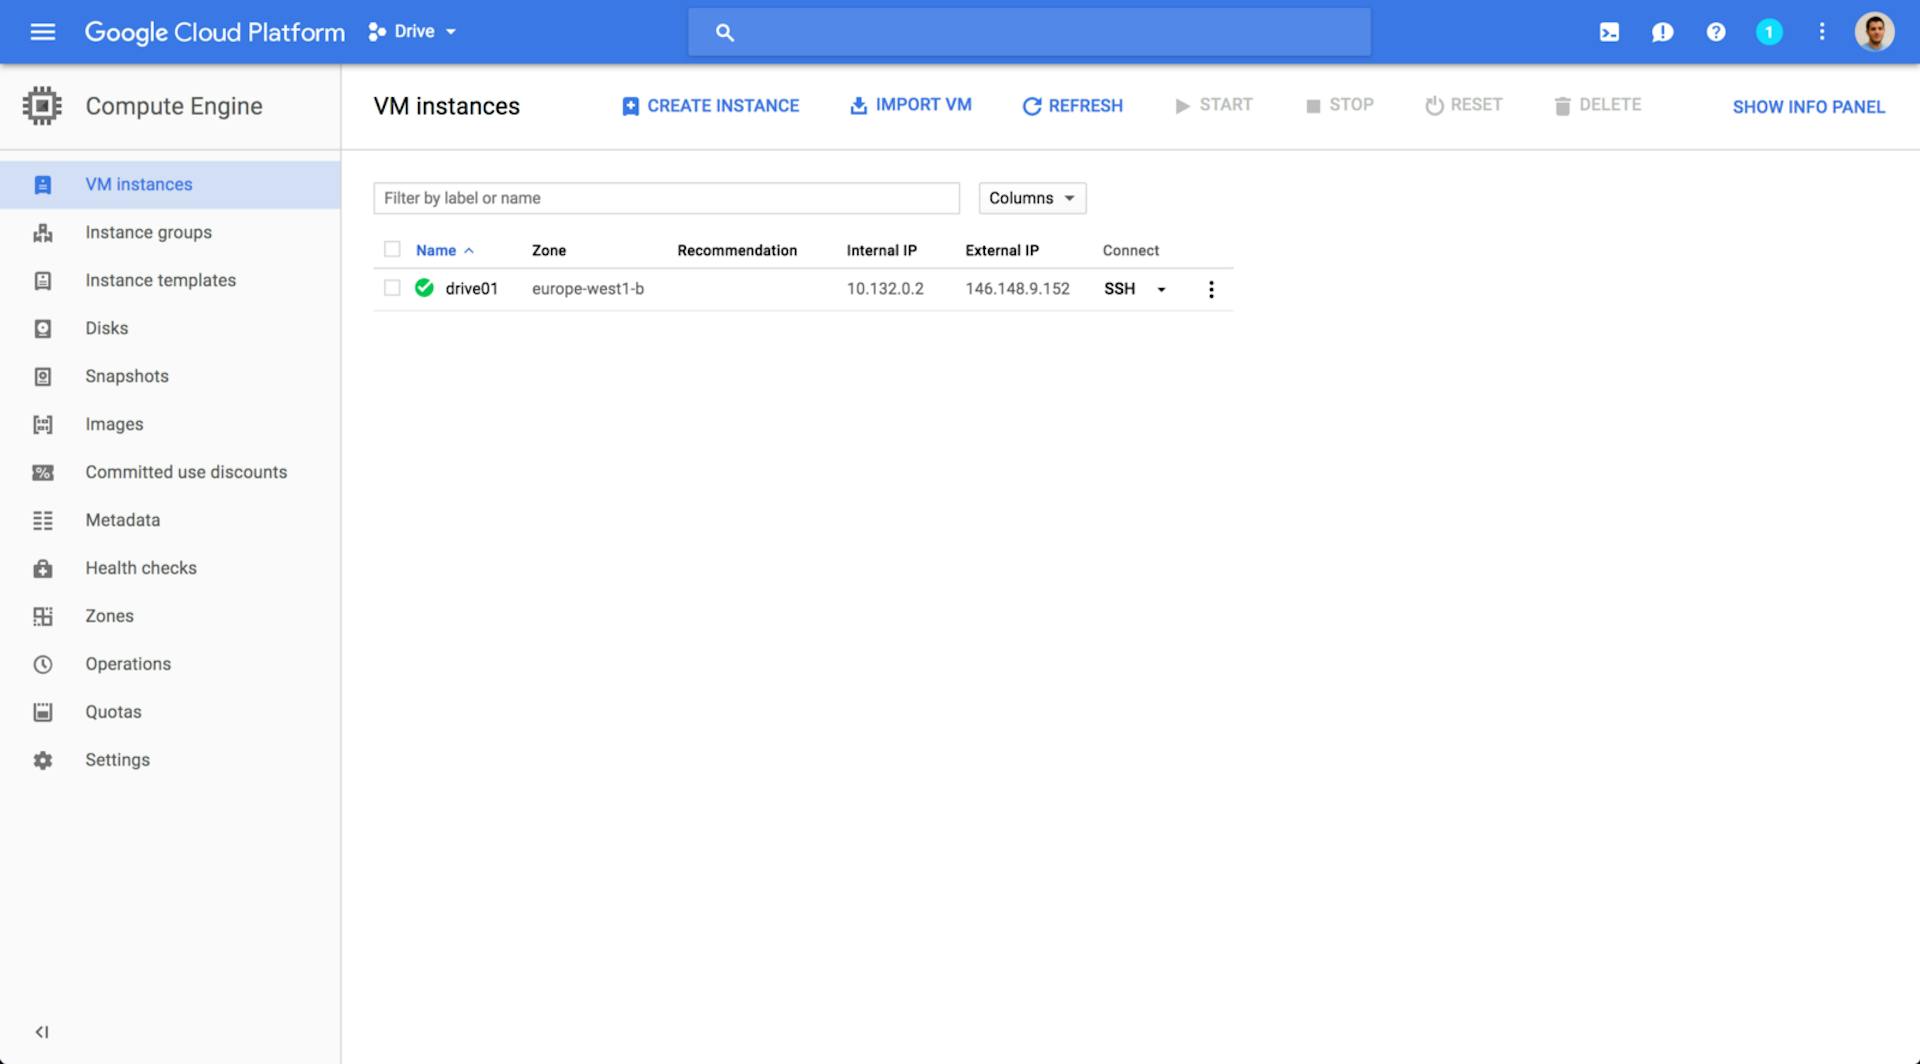Activate Cloud Shell terminal icon

1609,31
